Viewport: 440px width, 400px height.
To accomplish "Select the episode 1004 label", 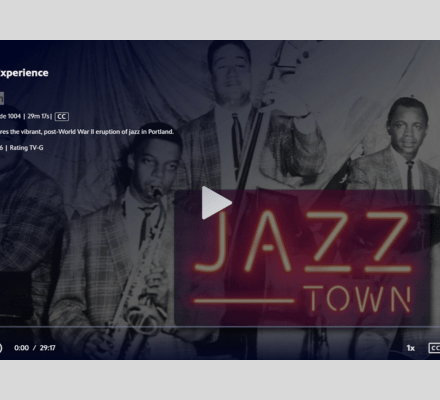I will click(x=10, y=116).
